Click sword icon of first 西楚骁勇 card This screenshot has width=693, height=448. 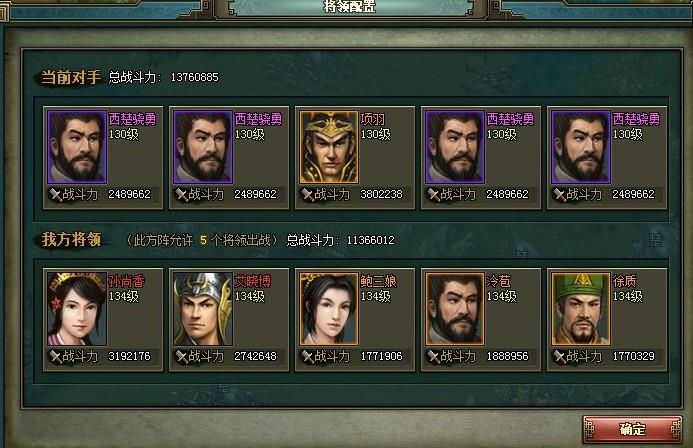click(55, 194)
